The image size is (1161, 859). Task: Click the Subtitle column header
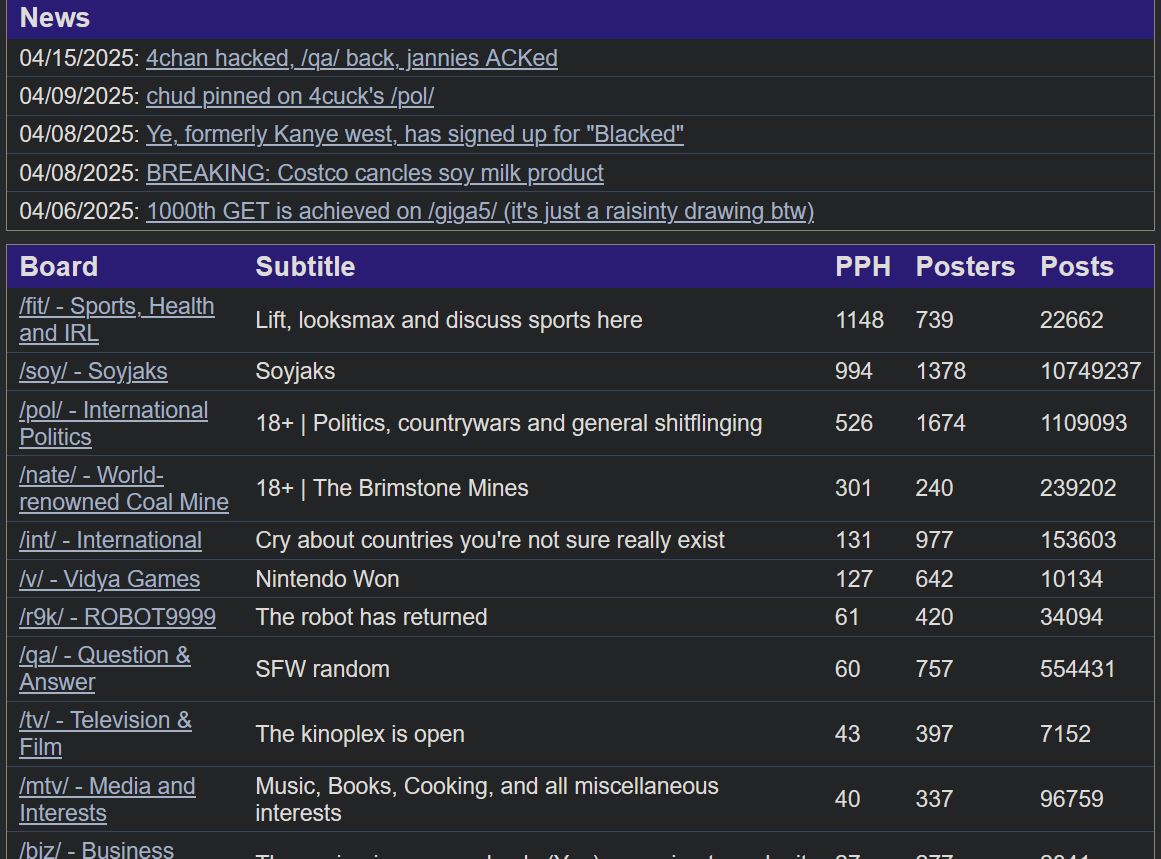click(x=305, y=266)
